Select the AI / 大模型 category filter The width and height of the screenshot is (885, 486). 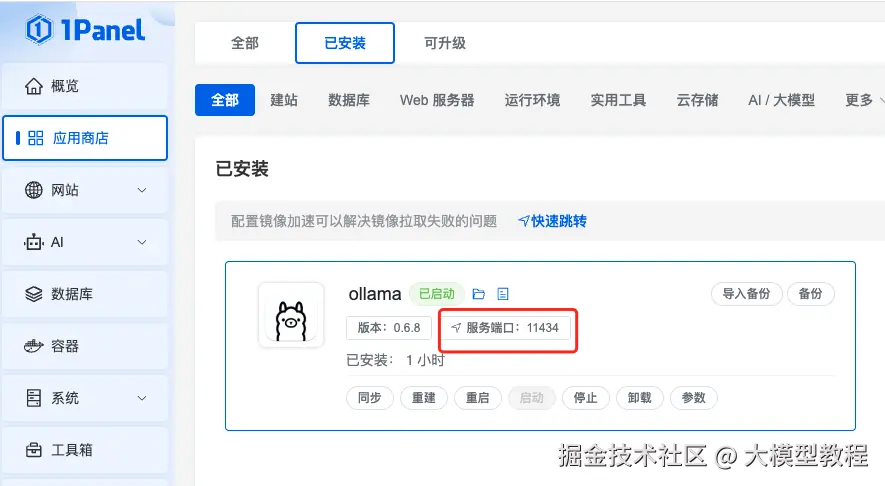(781, 100)
